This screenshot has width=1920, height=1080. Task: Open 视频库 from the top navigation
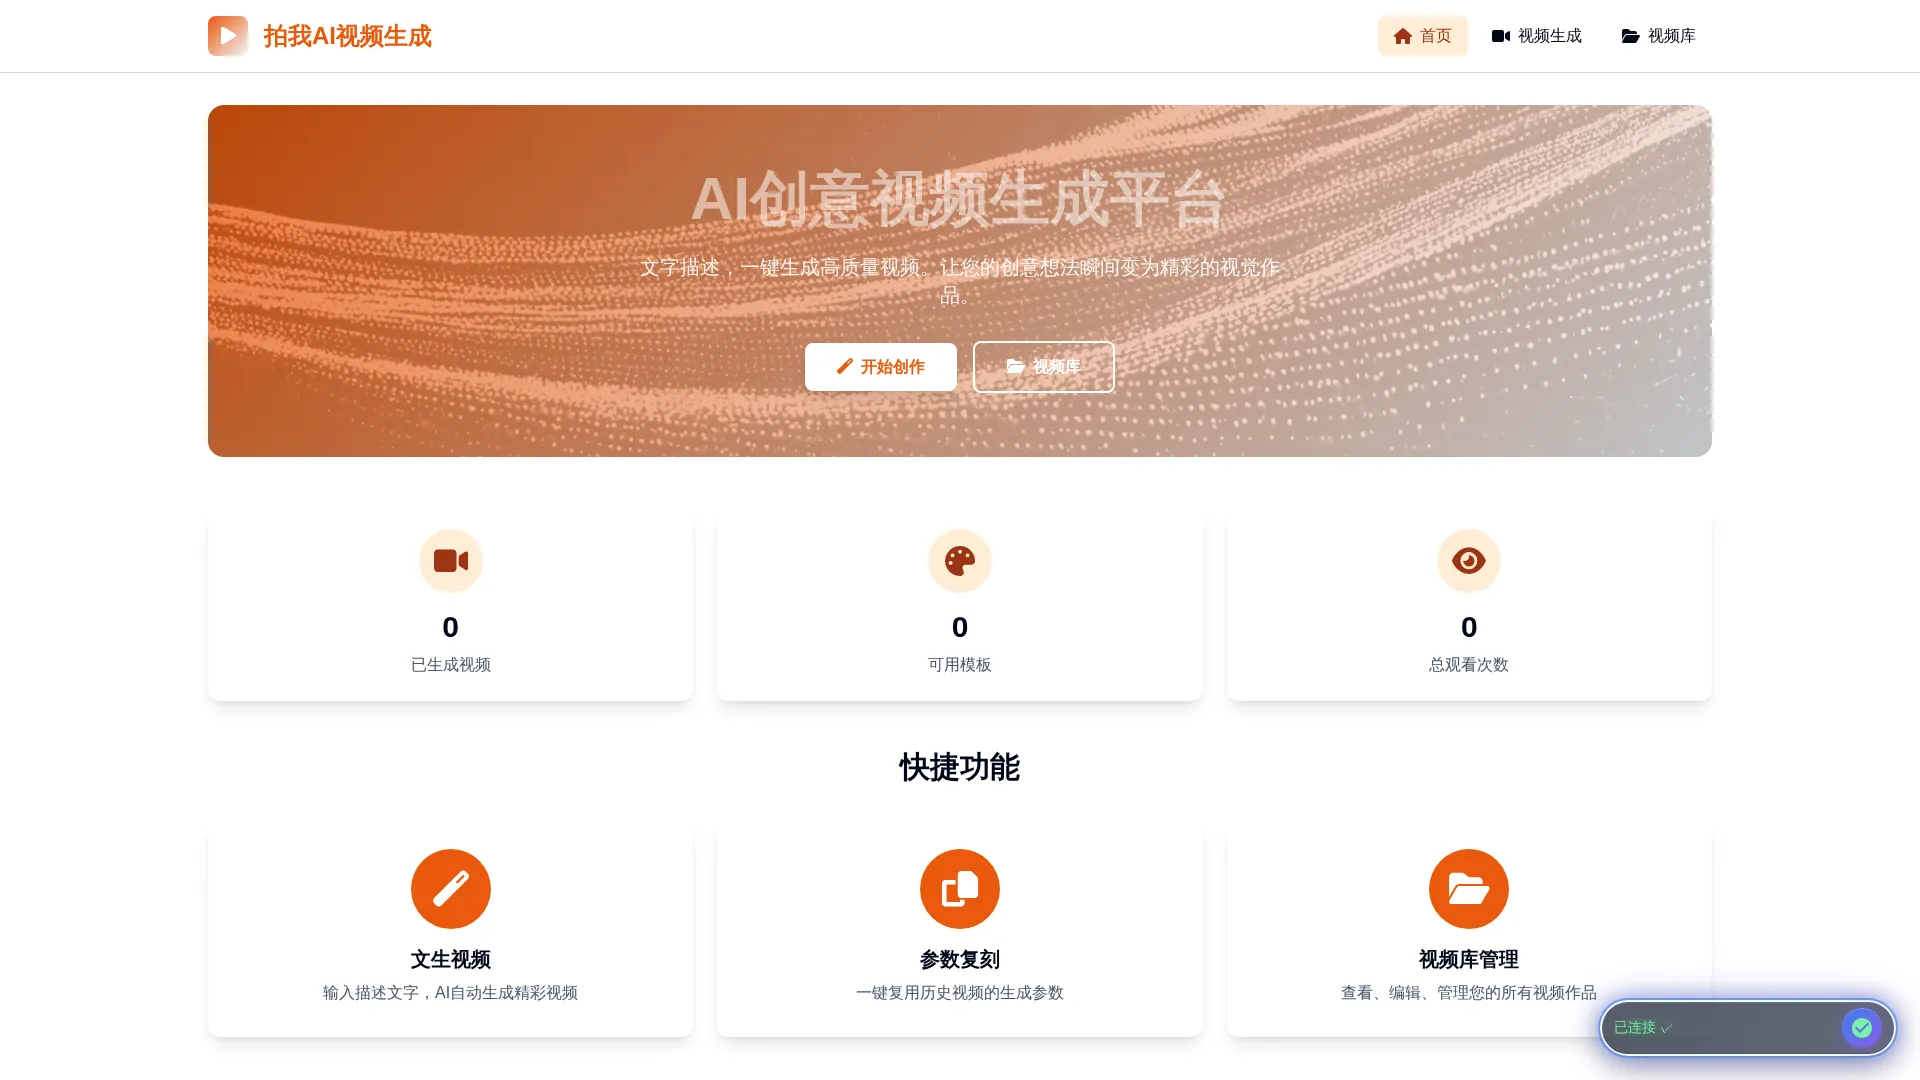tap(1657, 36)
